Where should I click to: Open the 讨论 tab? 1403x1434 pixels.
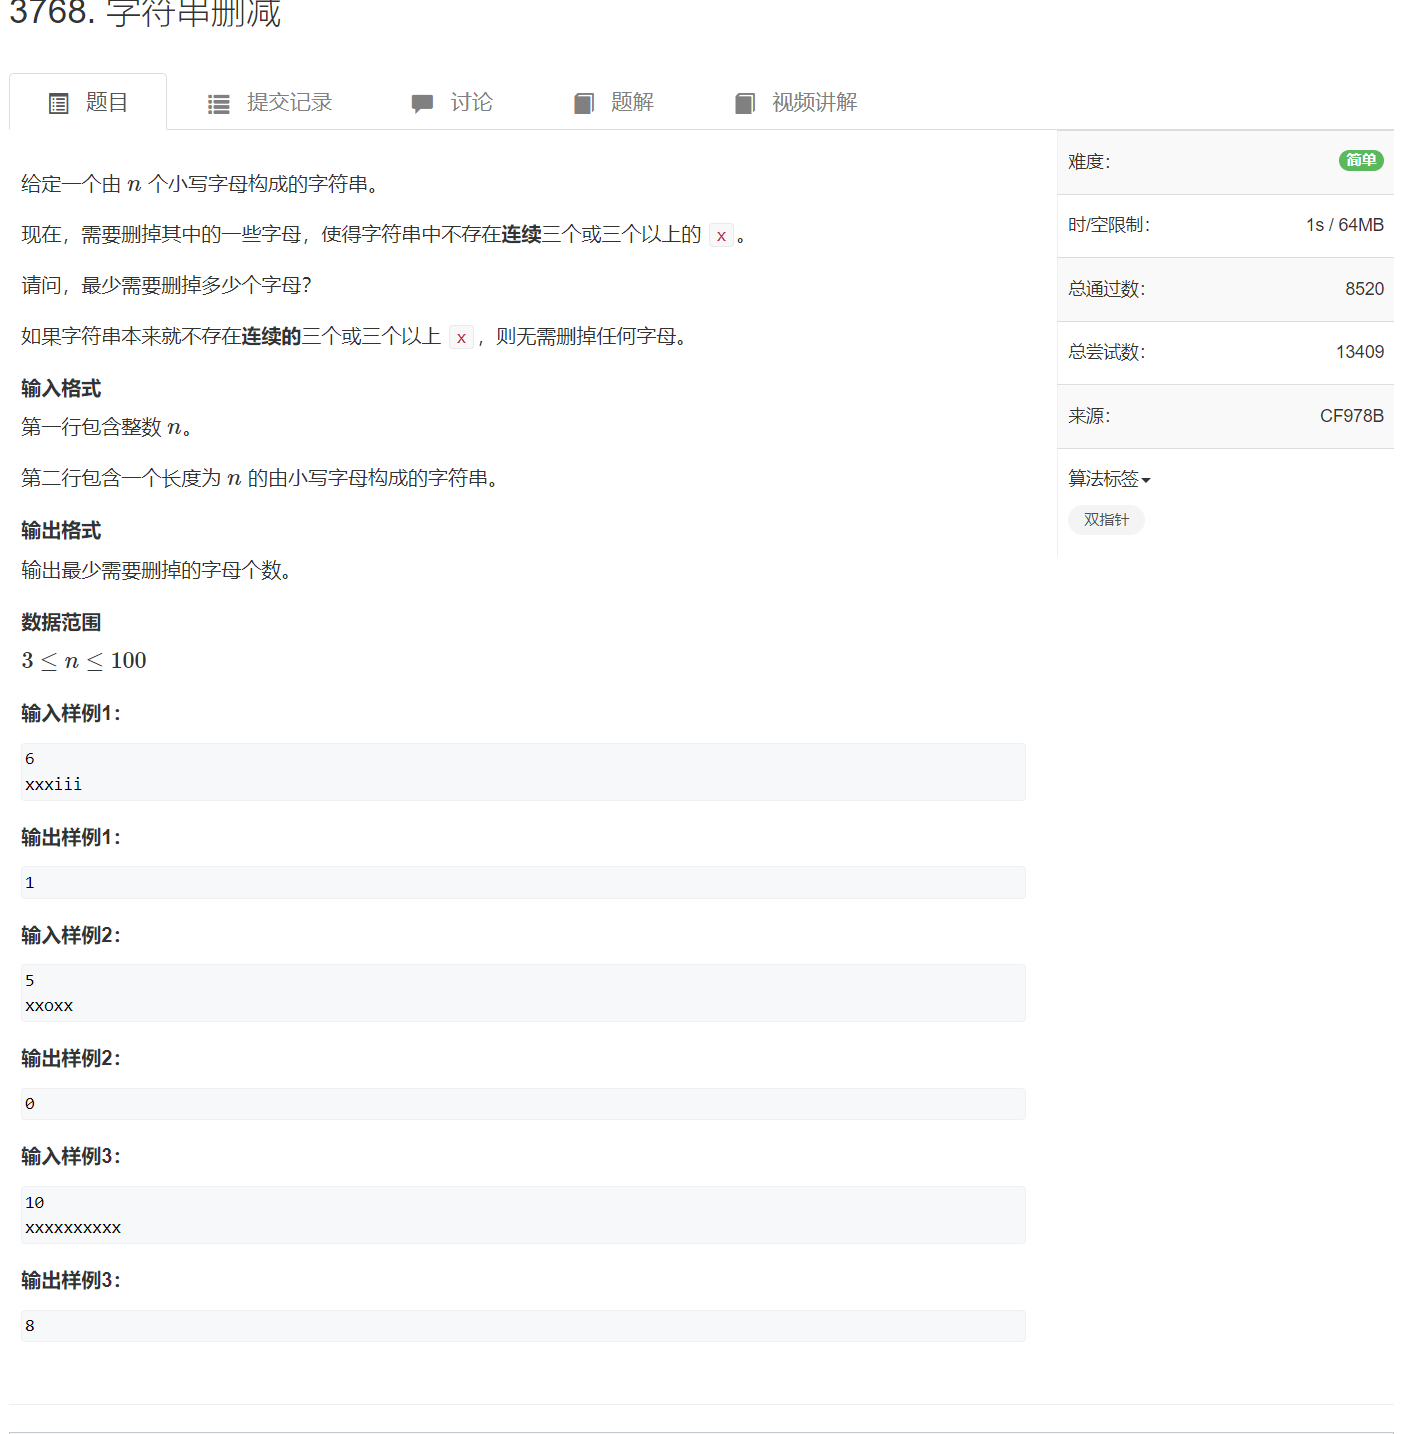coord(471,101)
